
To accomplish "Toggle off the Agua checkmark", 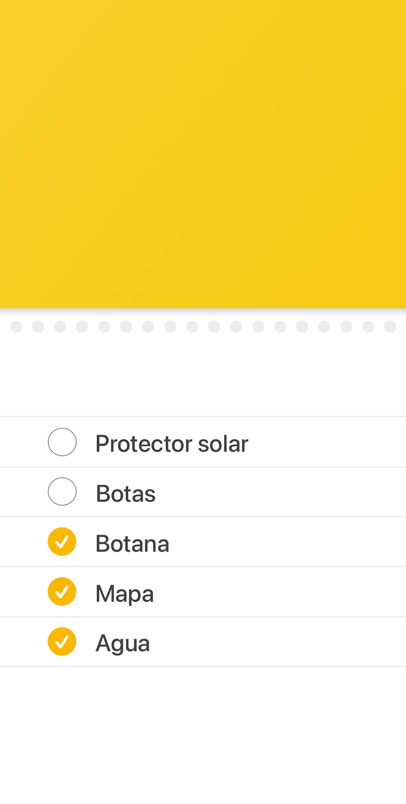I will click(62, 641).
